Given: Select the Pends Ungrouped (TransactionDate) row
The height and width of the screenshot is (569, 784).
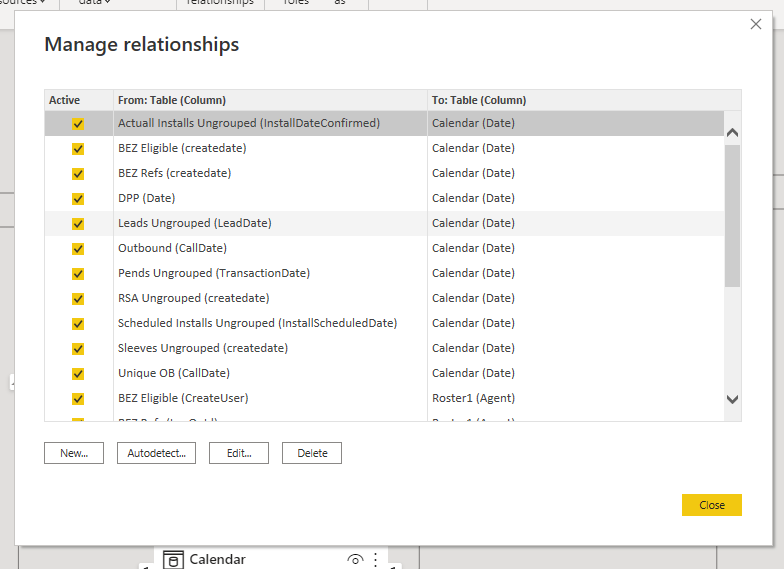Looking at the screenshot, I should tap(384, 273).
